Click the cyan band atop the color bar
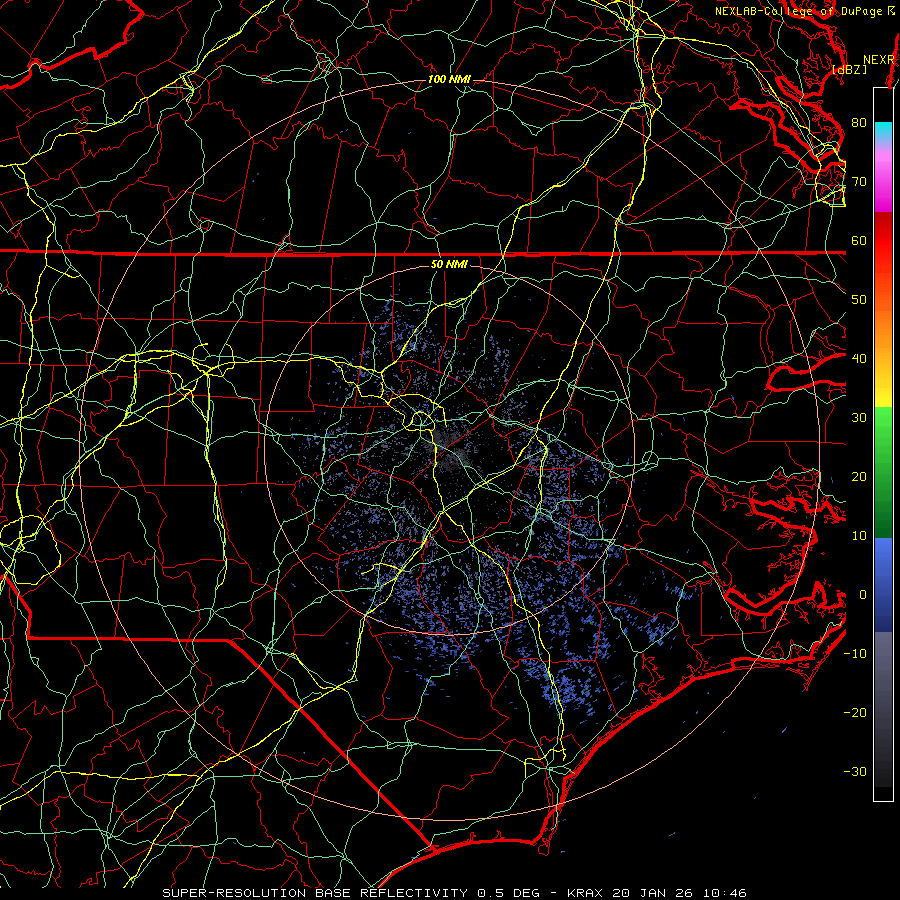Viewport: 900px width, 900px height. [883, 130]
